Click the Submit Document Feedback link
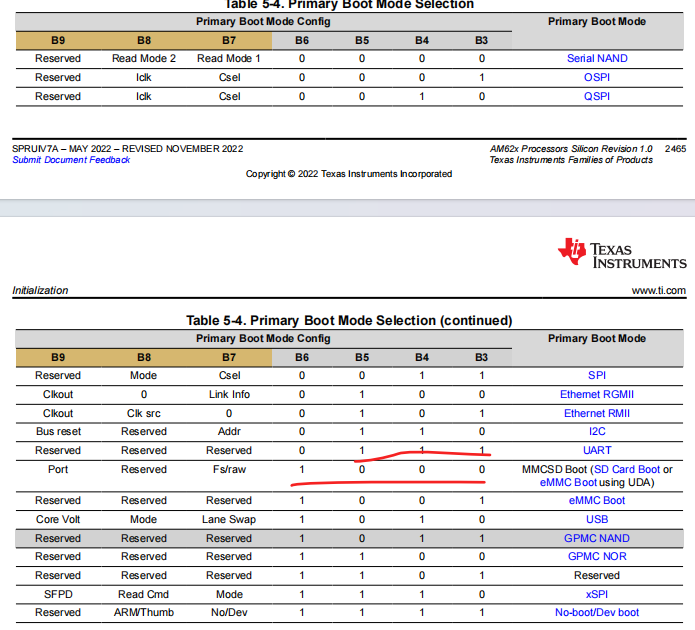This screenshot has height=630, width=695. [71, 160]
